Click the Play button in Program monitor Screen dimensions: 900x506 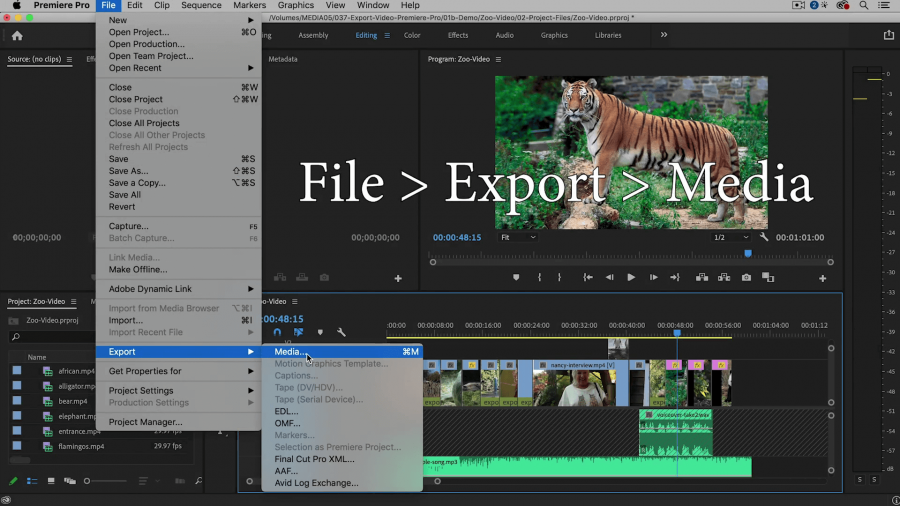pos(631,278)
